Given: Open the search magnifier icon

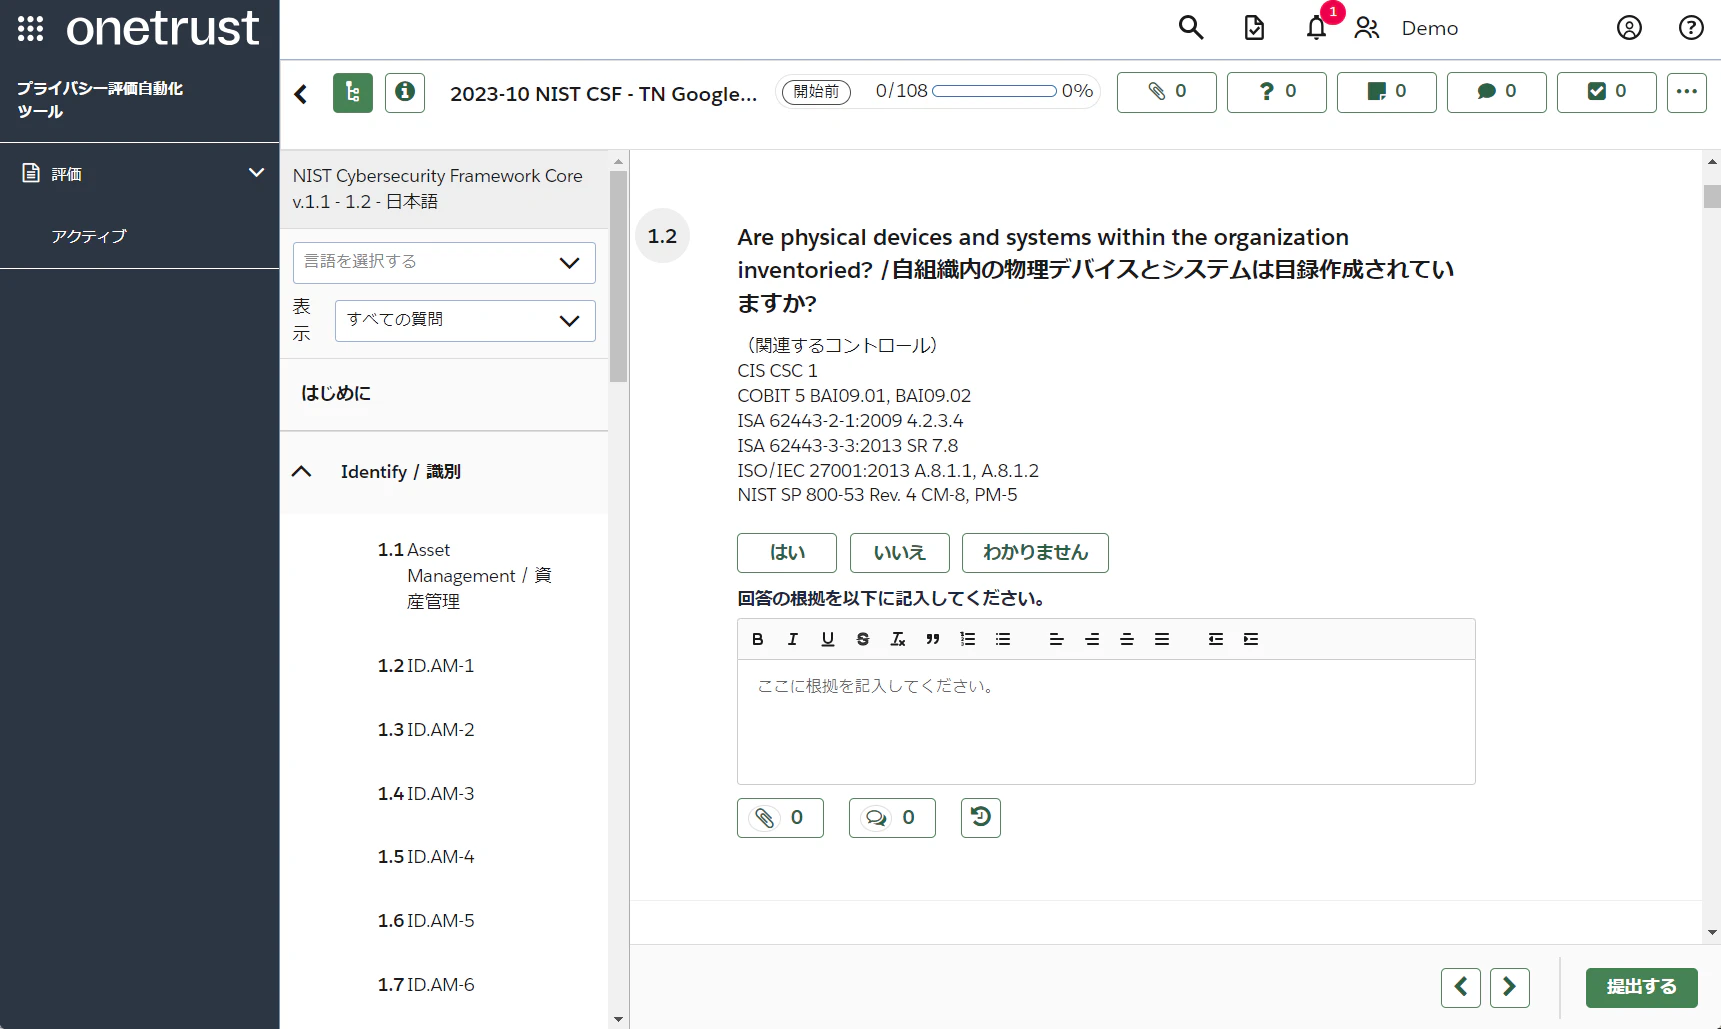Looking at the screenshot, I should click(x=1190, y=28).
